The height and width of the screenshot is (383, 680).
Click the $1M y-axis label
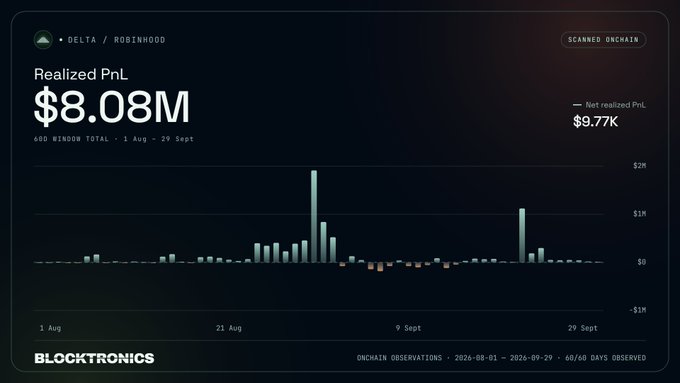coord(639,213)
